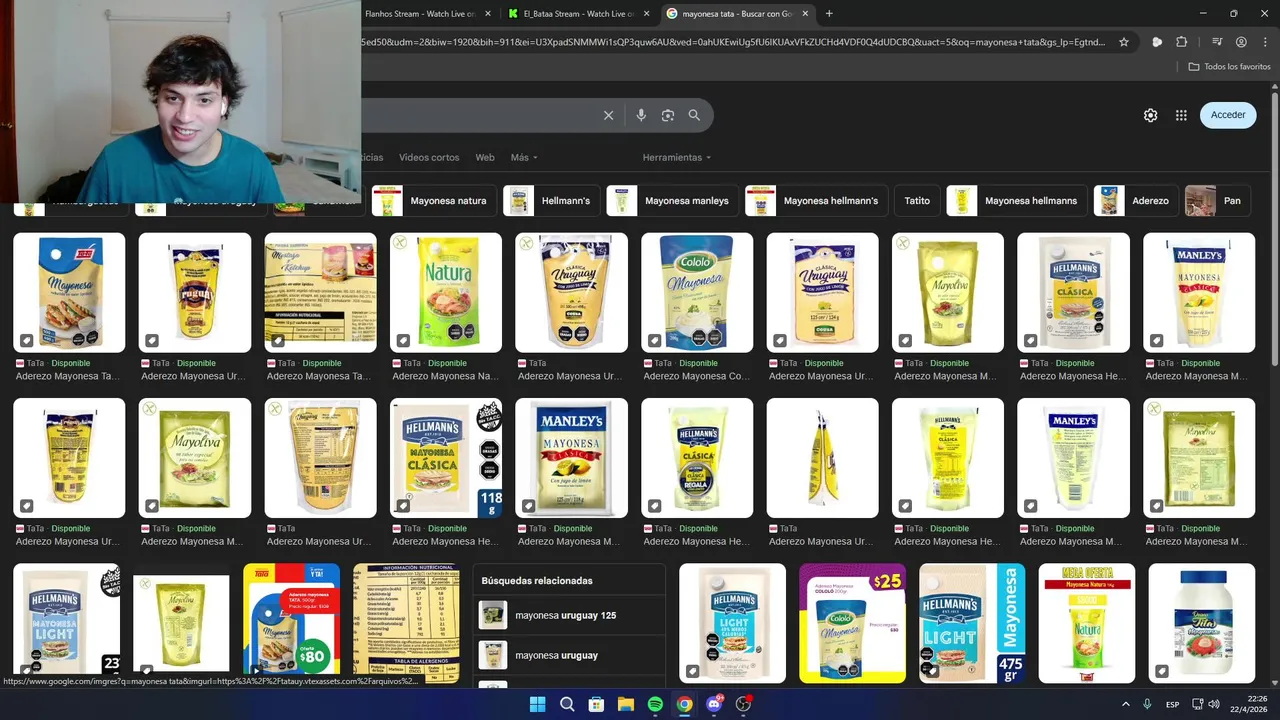
Task: Open the green Natura mayonesa image result
Action: click(446, 293)
